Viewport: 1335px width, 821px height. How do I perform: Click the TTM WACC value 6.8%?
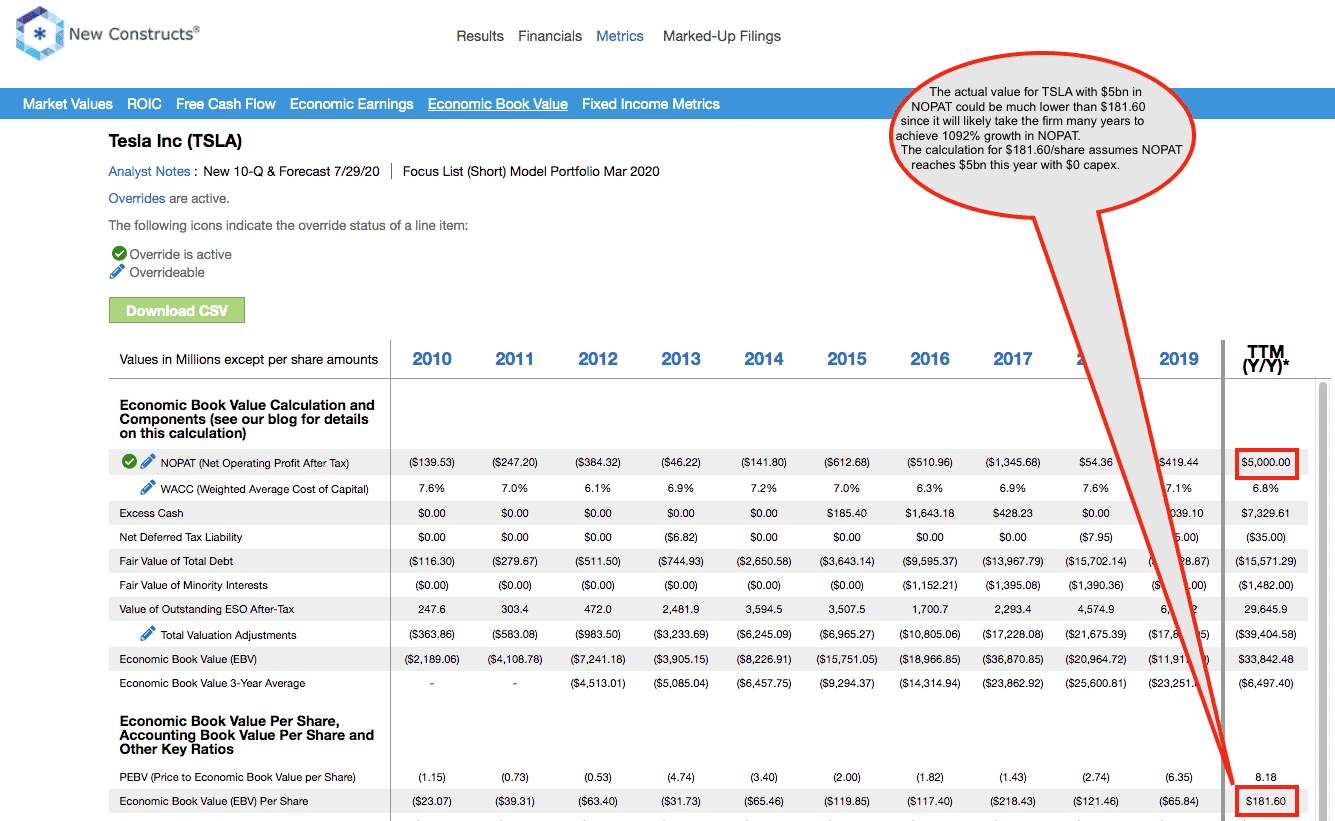click(1266, 489)
